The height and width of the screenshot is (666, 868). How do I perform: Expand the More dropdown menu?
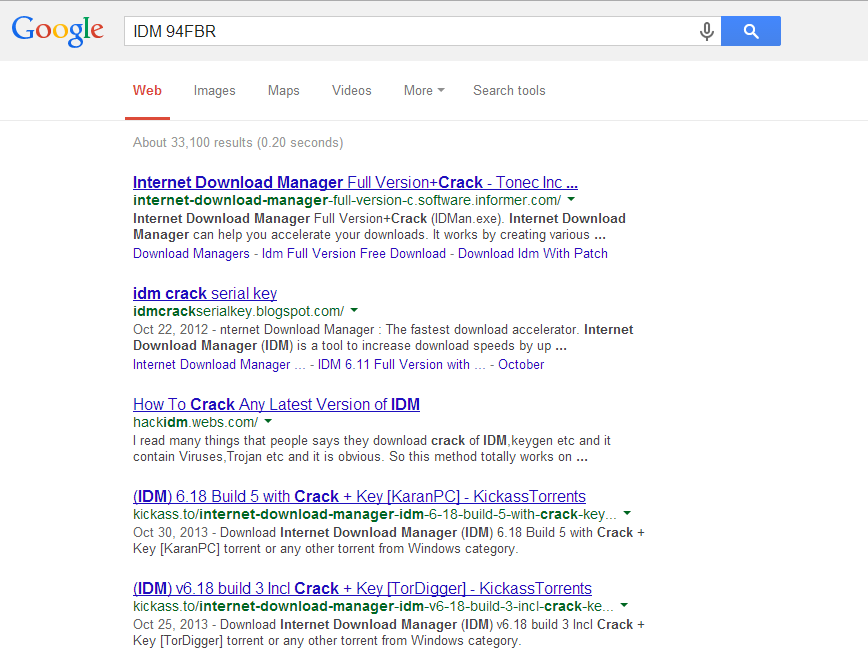(424, 90)
